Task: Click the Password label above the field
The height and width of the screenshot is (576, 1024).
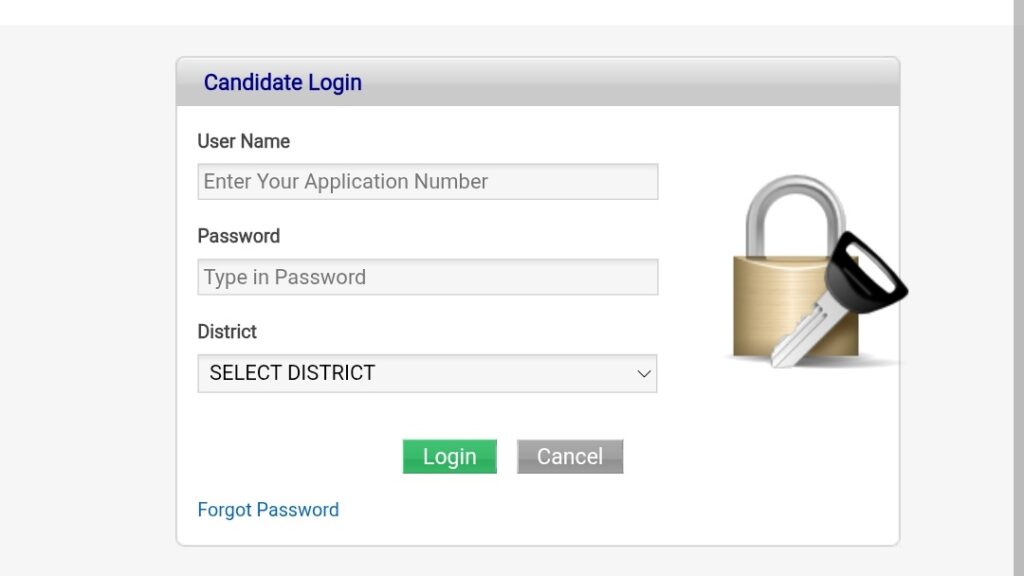Action: click(x=239, y=236)
